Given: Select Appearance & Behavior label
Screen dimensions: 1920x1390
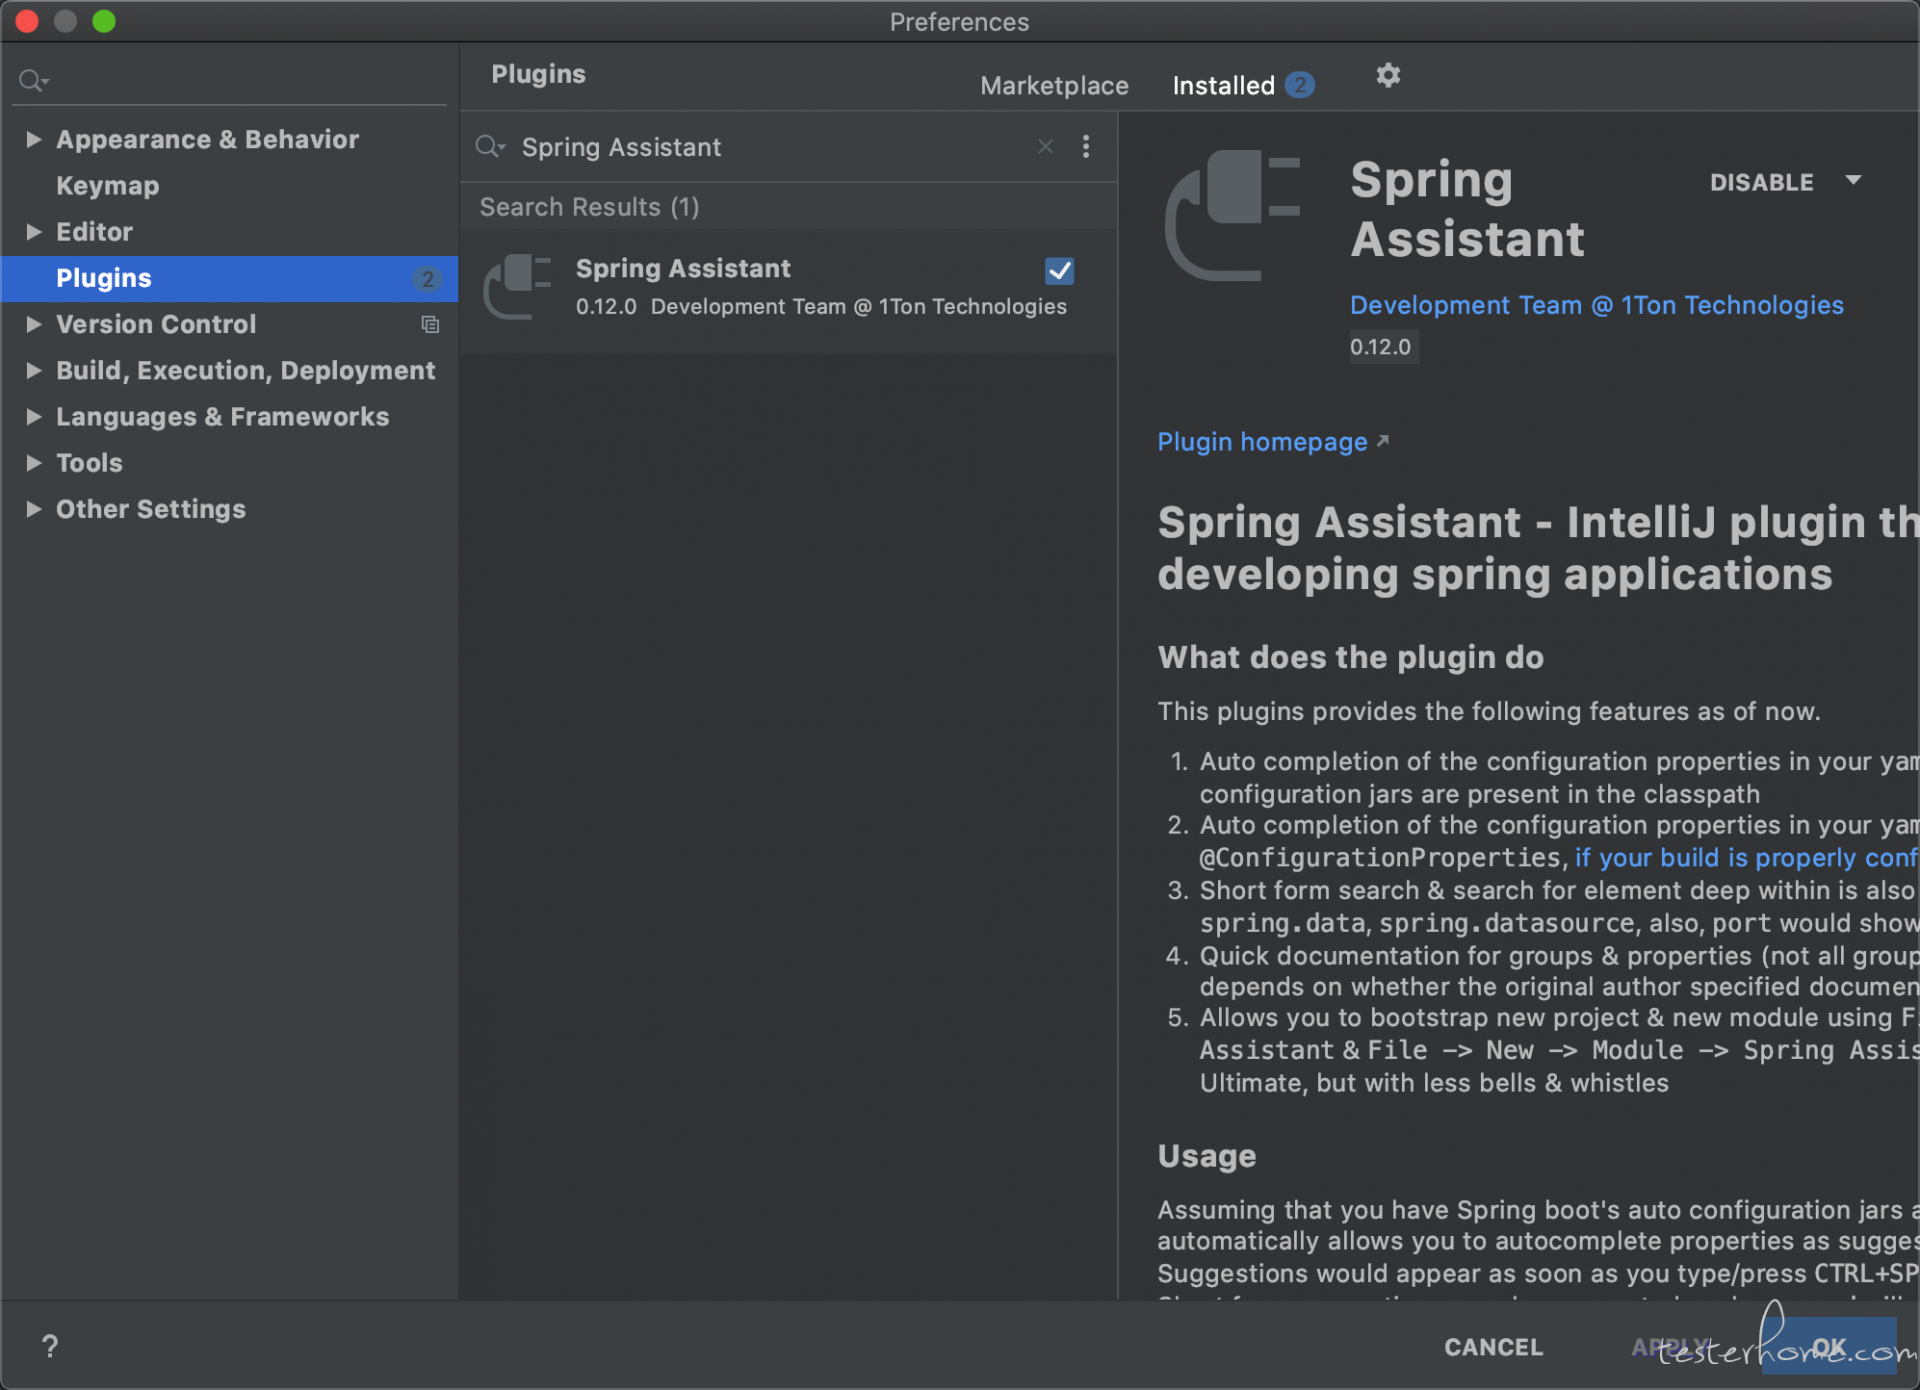Looking at the screenshot, I should click(x=207, y=139).
